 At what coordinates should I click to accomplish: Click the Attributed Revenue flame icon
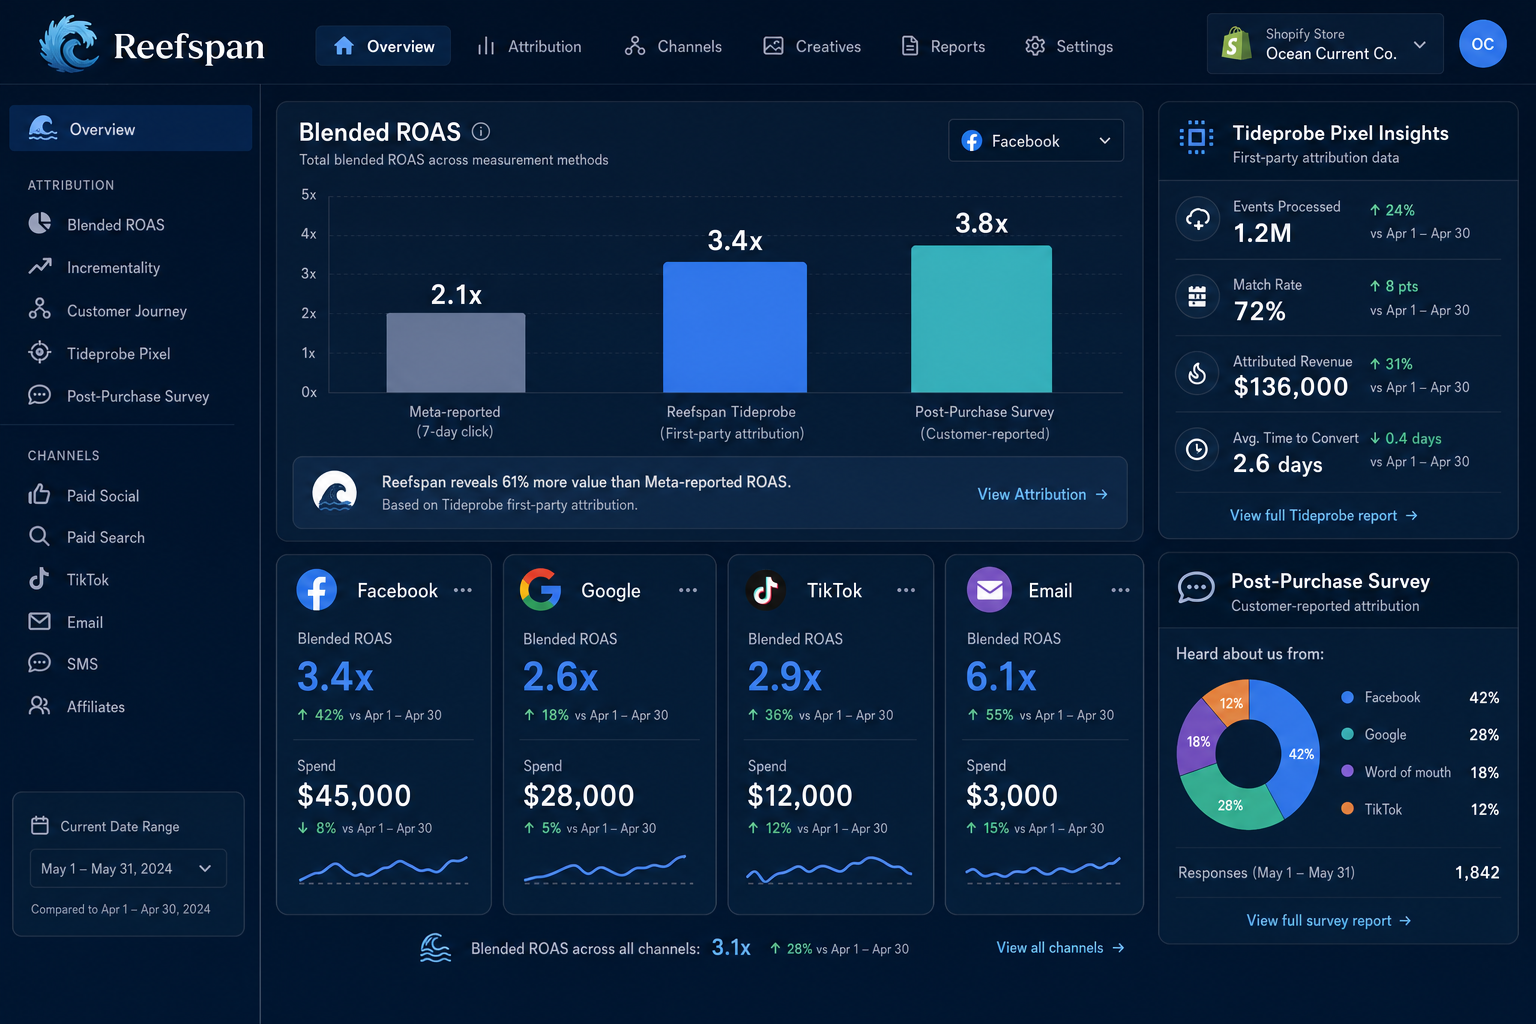1197,373
